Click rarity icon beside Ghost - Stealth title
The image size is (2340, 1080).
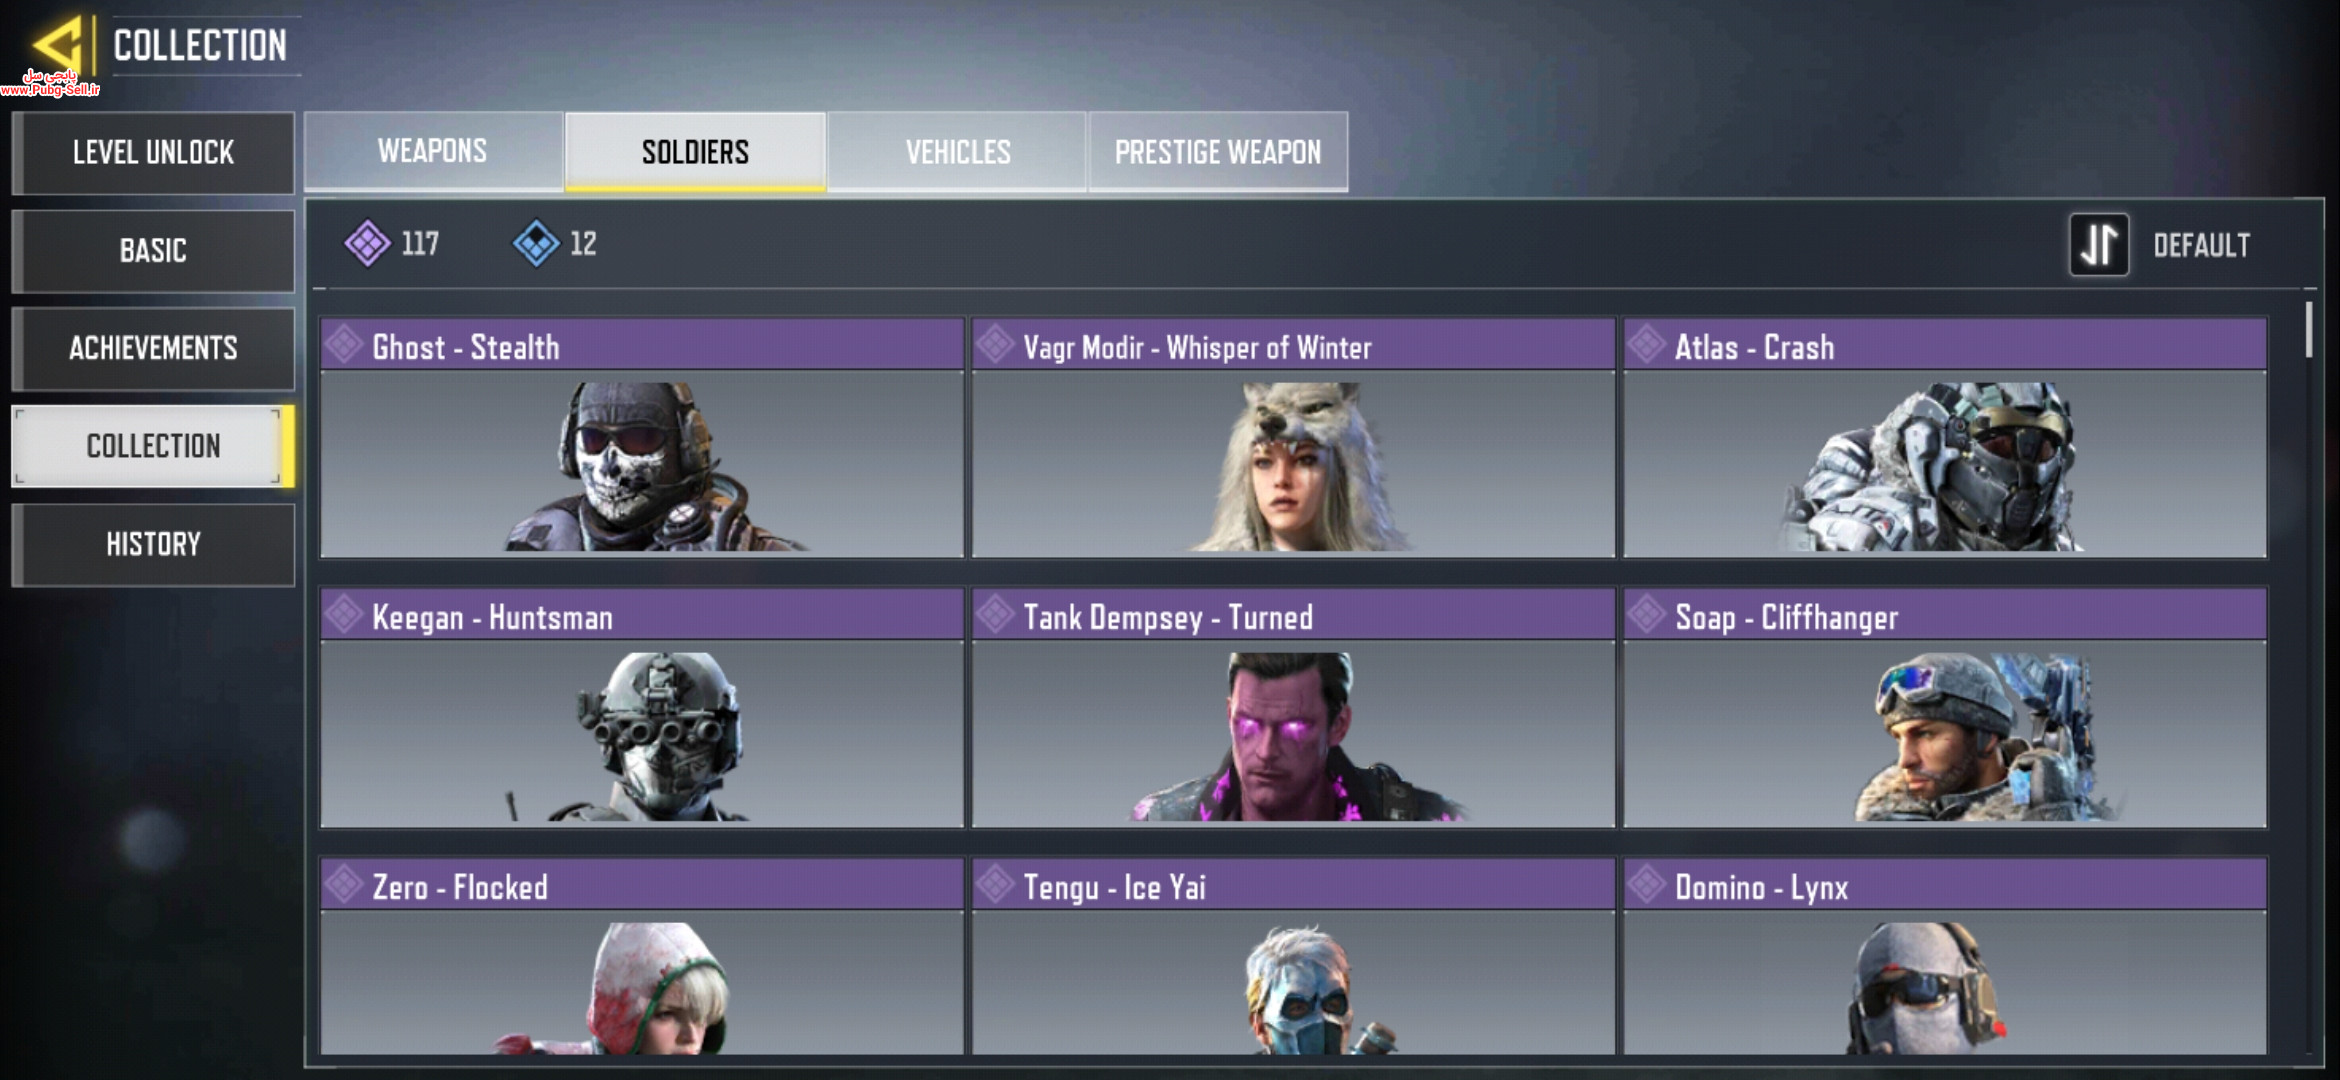(x=344, y=345)
